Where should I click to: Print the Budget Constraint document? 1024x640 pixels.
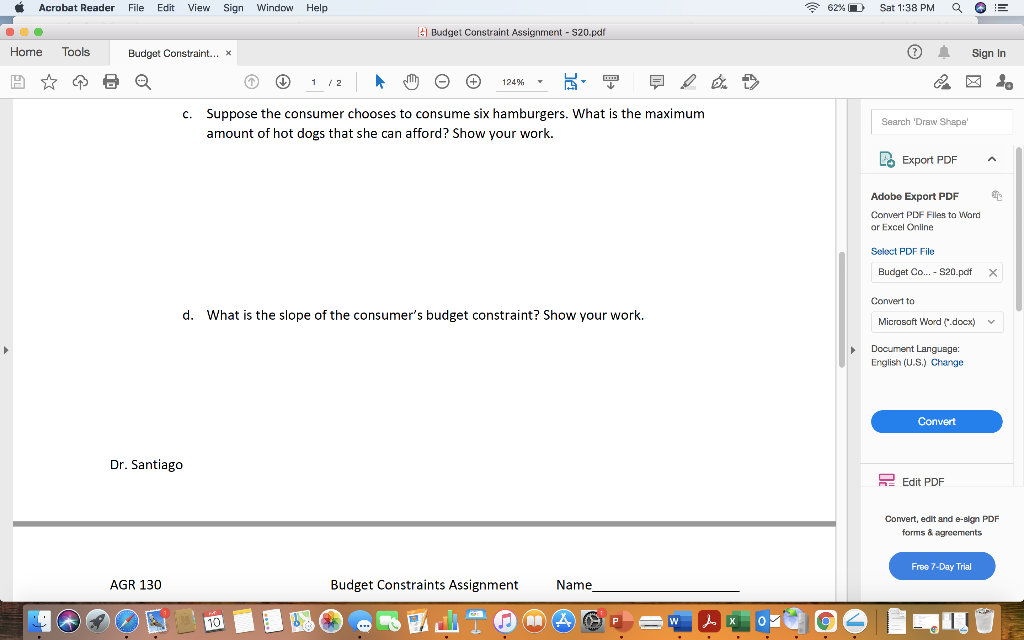tap(111, 82)
